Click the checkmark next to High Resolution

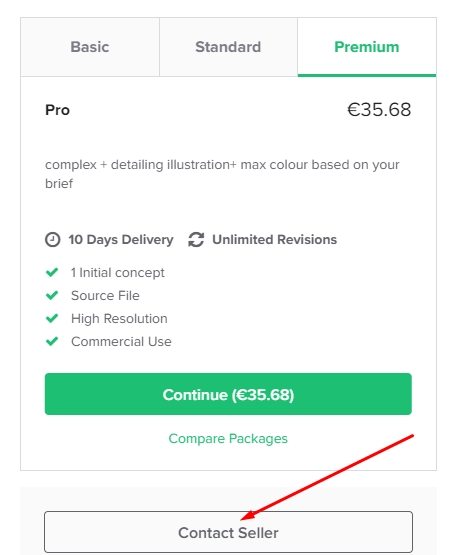tap(52, 318)
